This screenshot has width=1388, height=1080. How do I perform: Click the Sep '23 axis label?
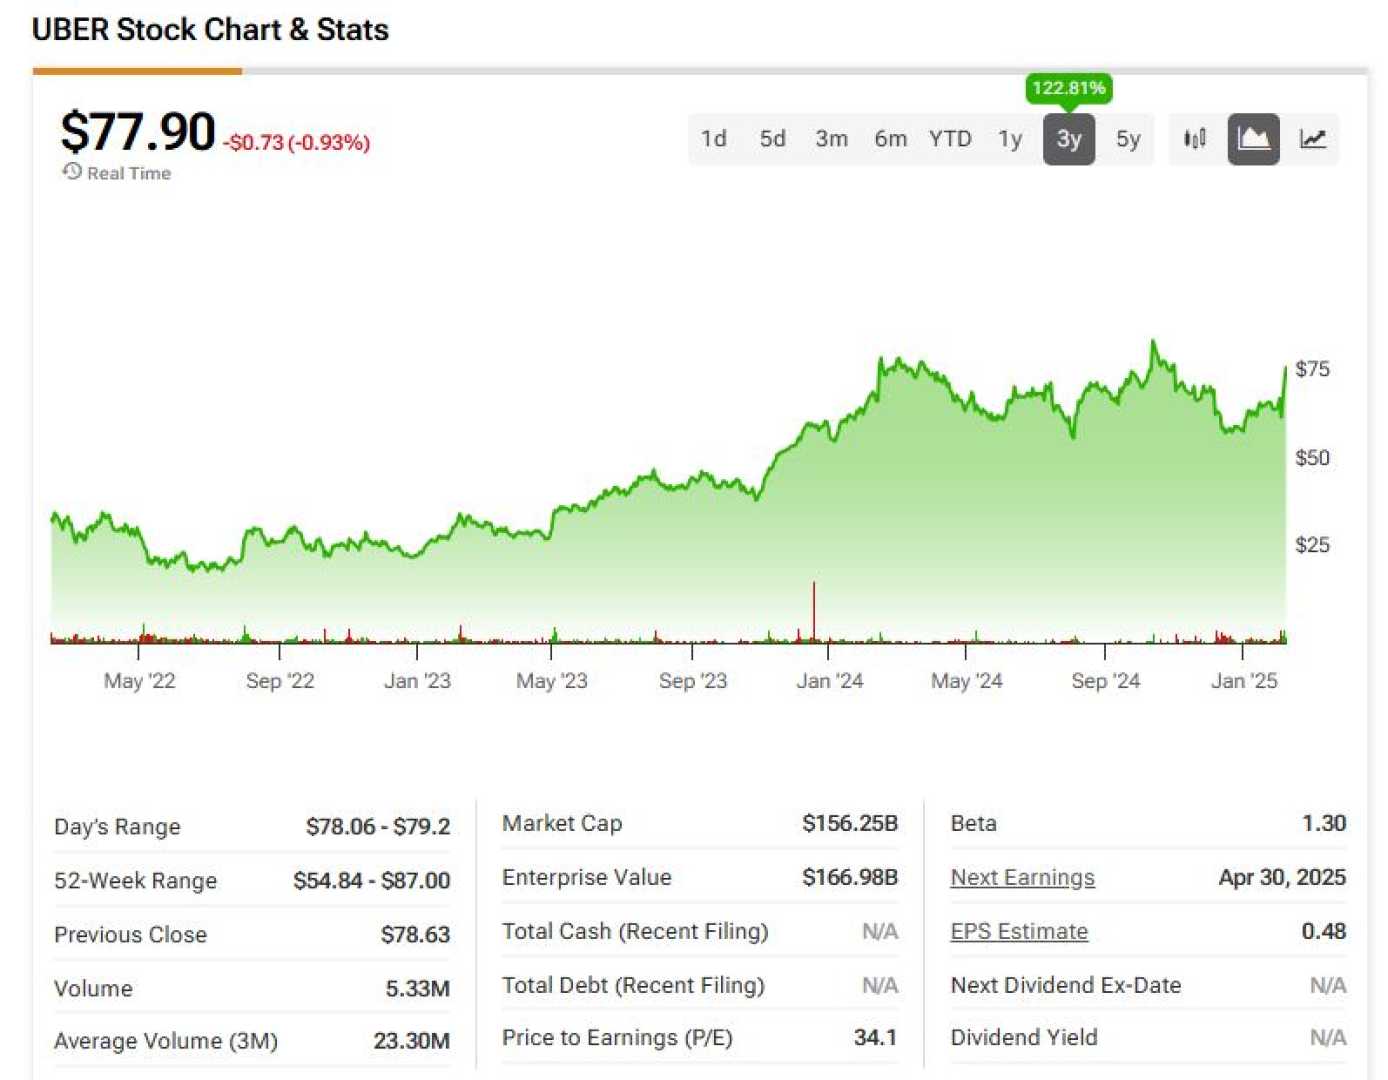(x=693, y=681)
